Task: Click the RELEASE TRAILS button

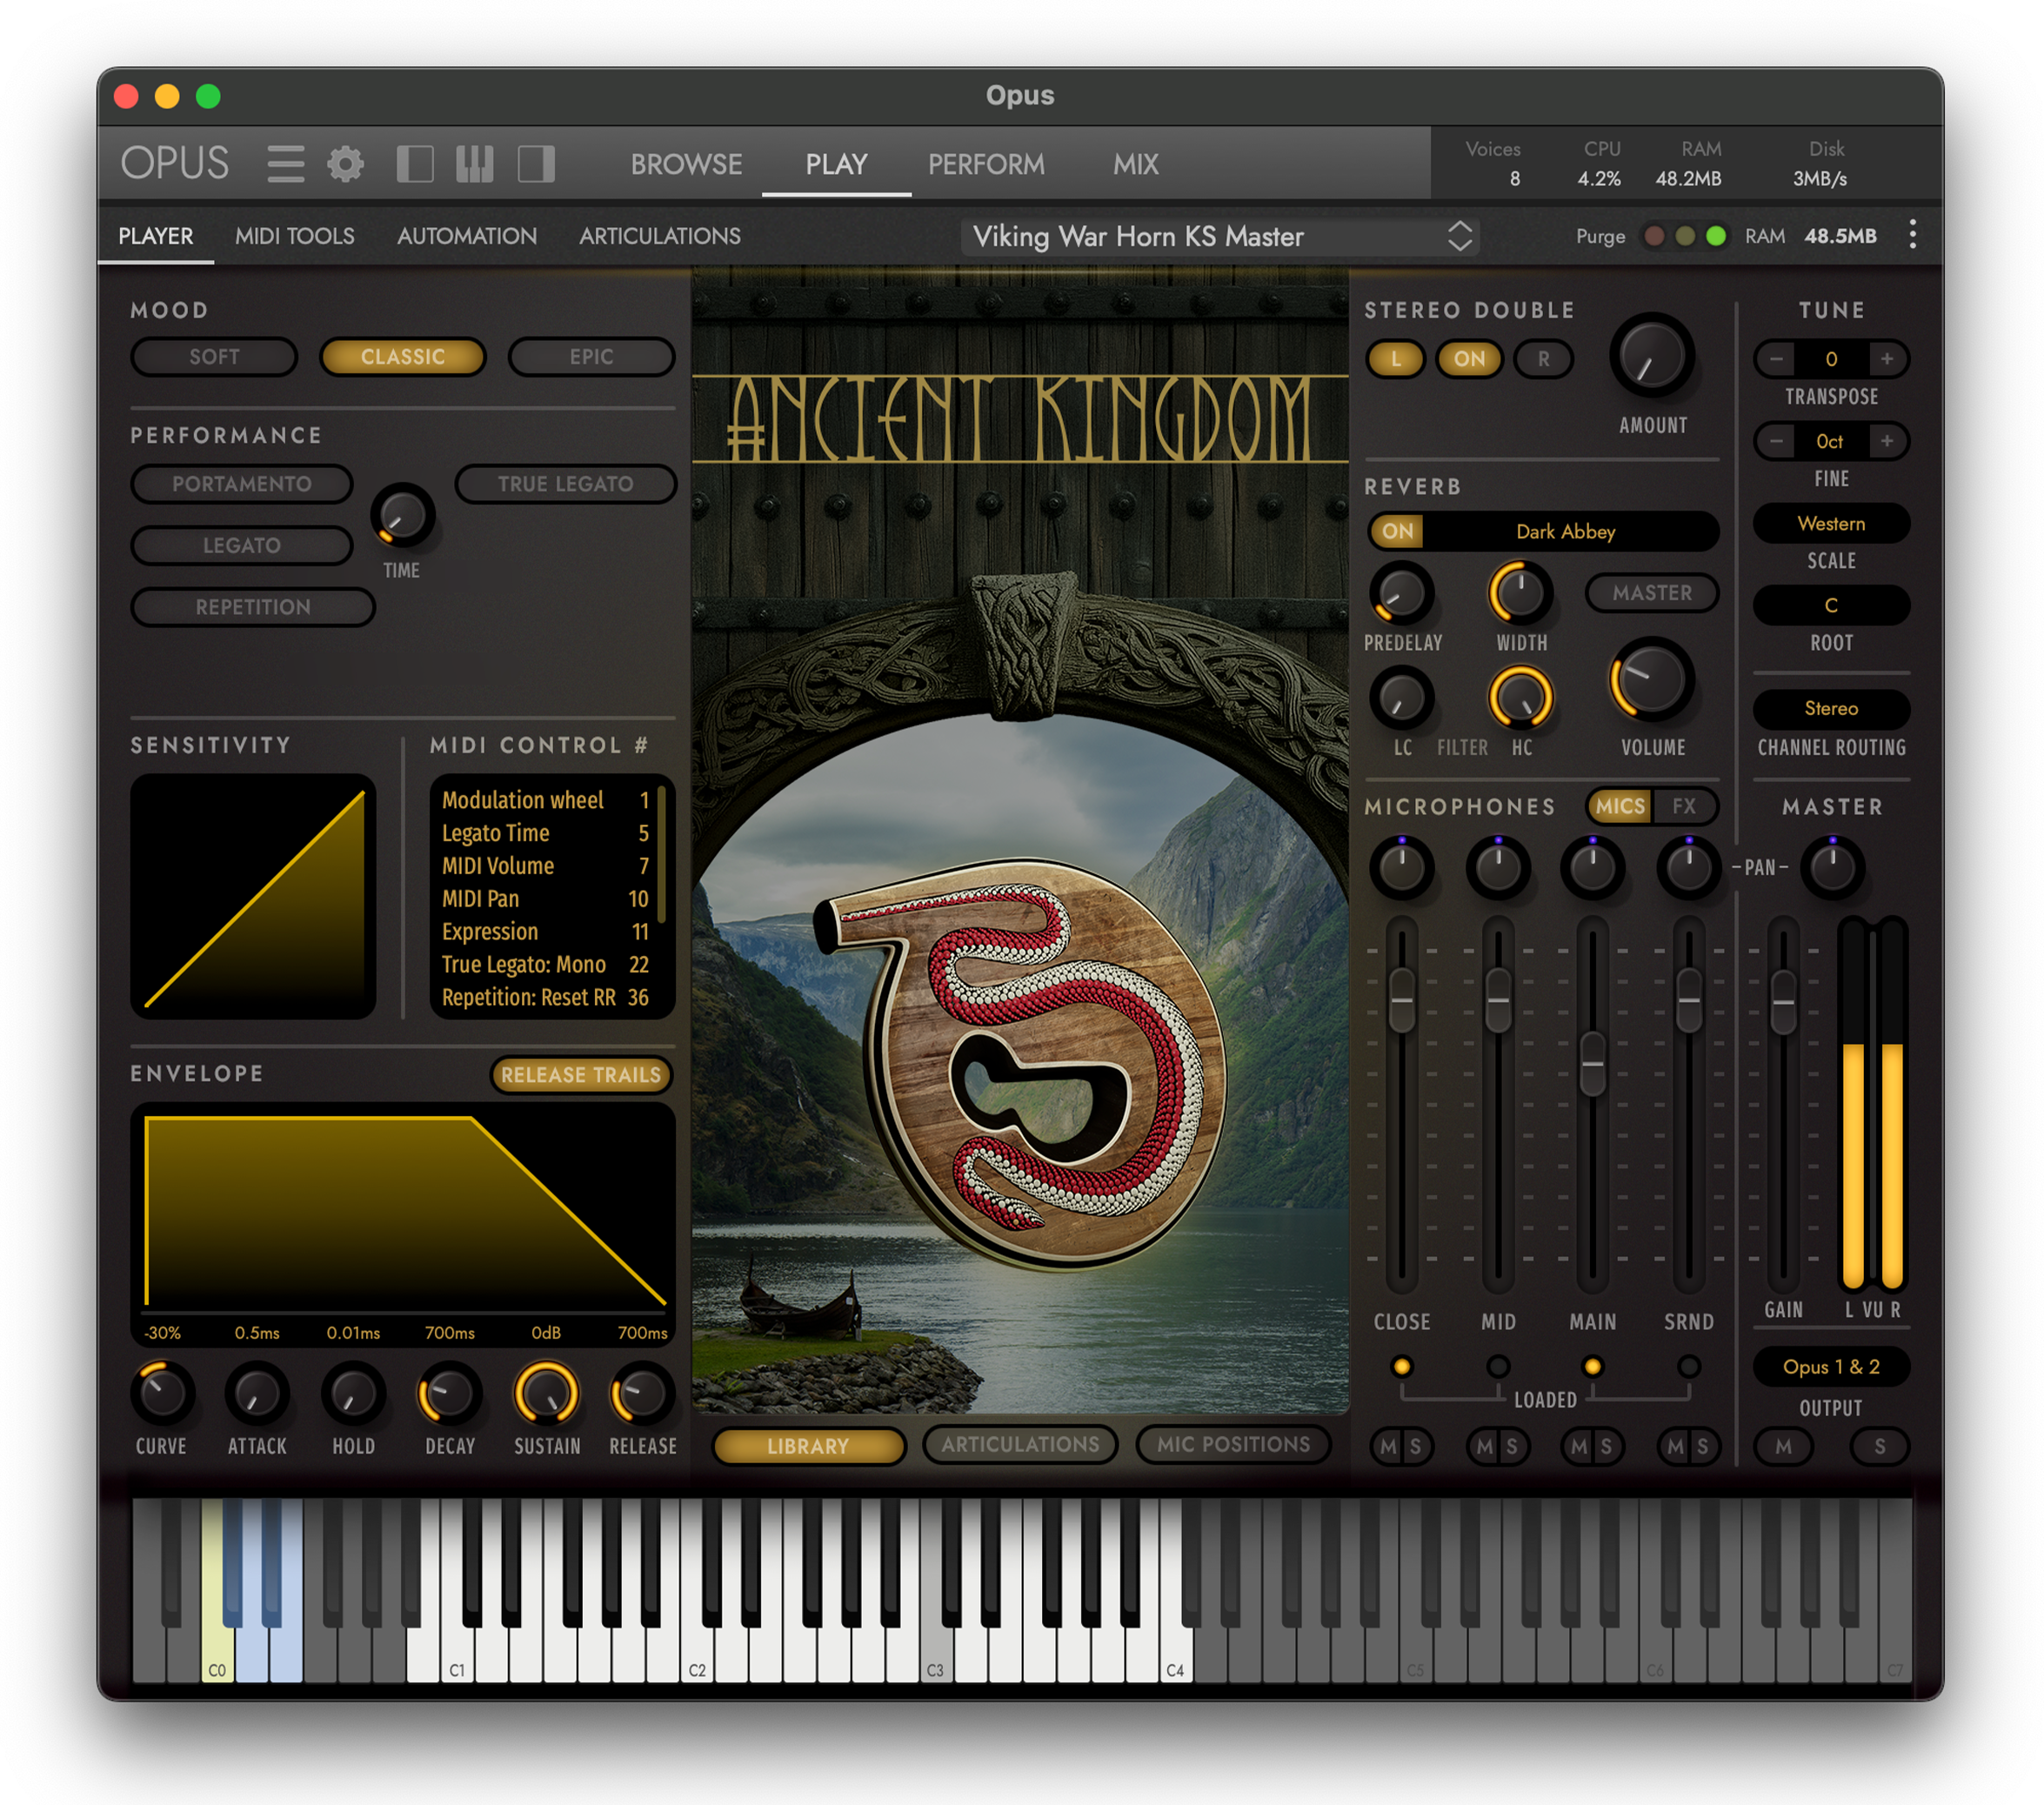Action: click(x=581, y=1075)
